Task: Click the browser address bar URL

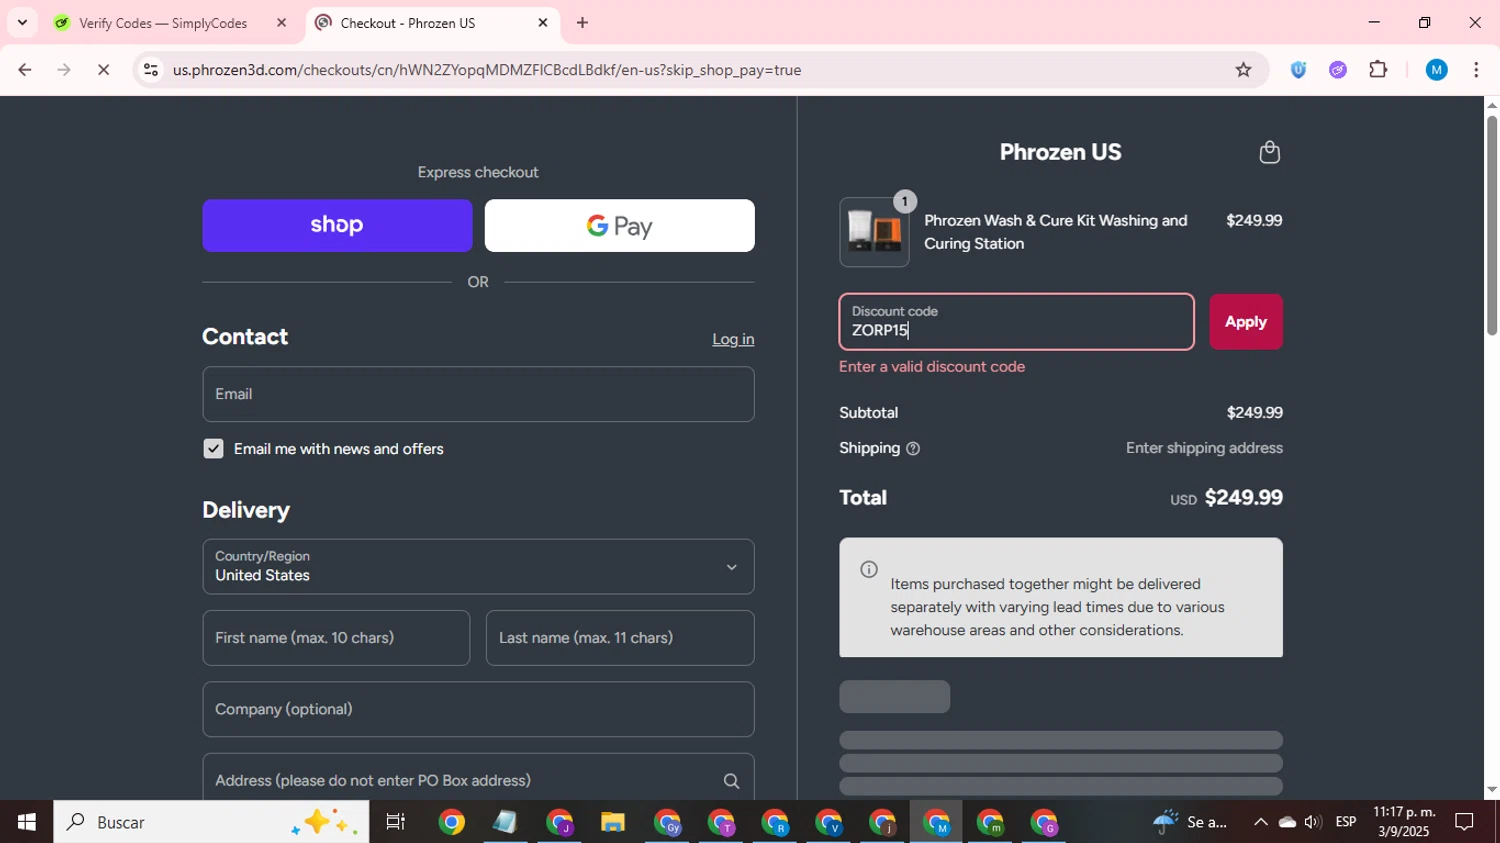Action: point(487,70)
